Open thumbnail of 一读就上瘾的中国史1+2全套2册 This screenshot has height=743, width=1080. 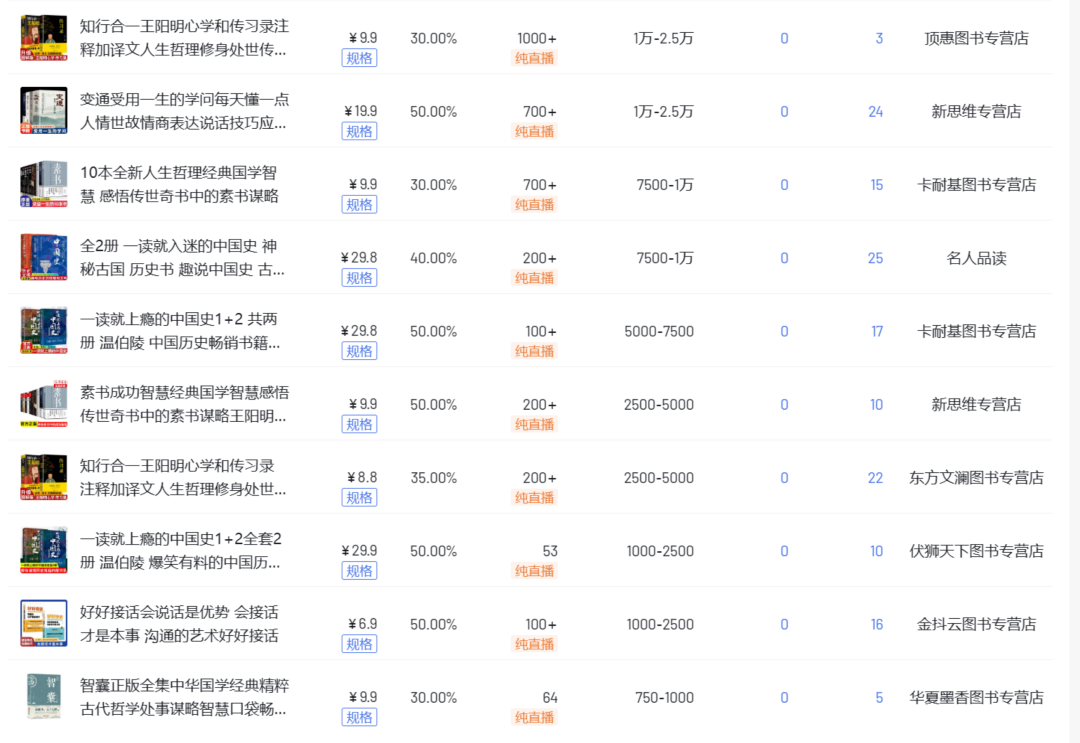44,551
